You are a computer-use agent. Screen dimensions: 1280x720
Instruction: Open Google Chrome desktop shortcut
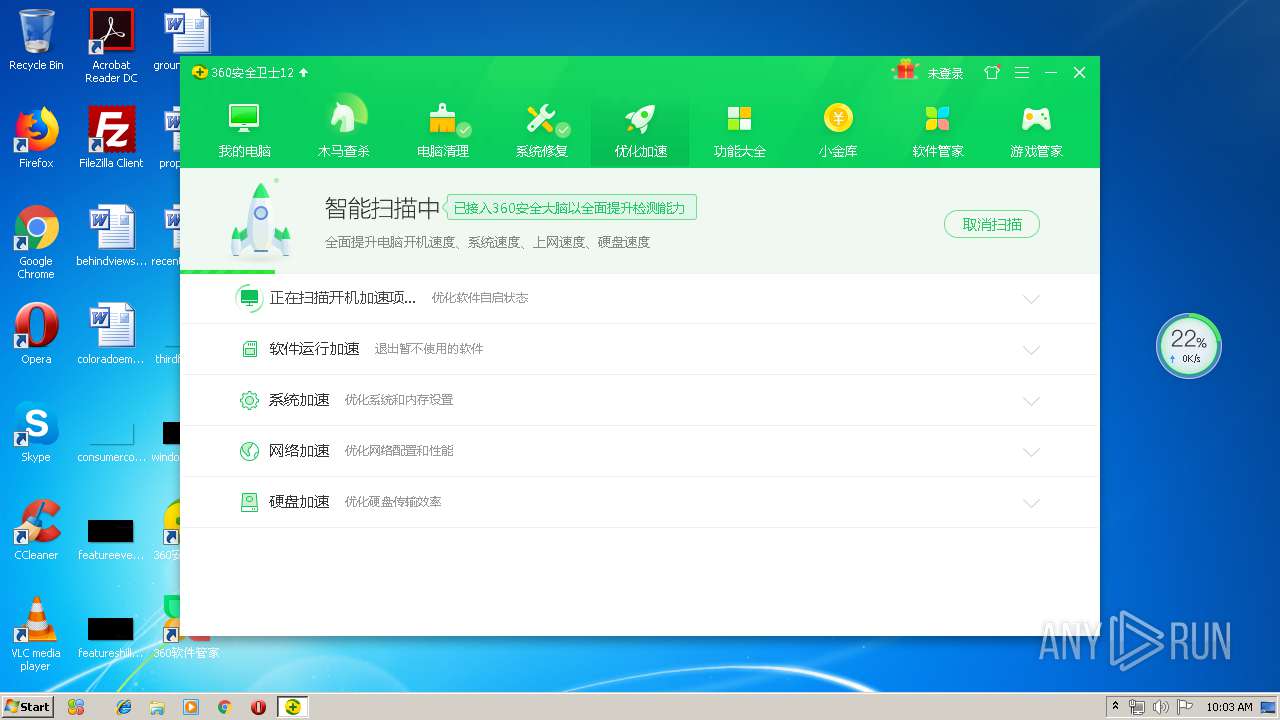(36, 242)
